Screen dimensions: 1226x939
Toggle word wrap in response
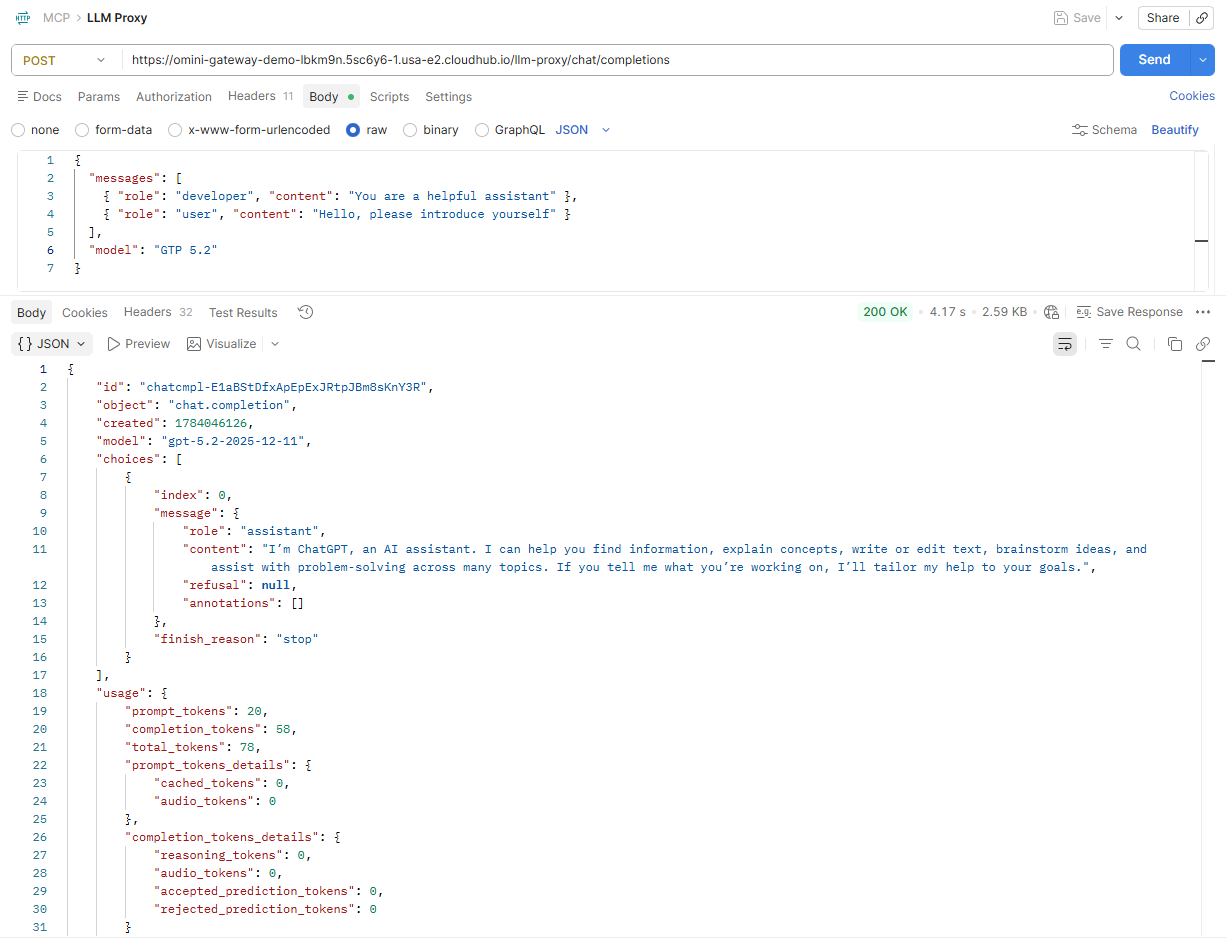tap(1065, 344)
